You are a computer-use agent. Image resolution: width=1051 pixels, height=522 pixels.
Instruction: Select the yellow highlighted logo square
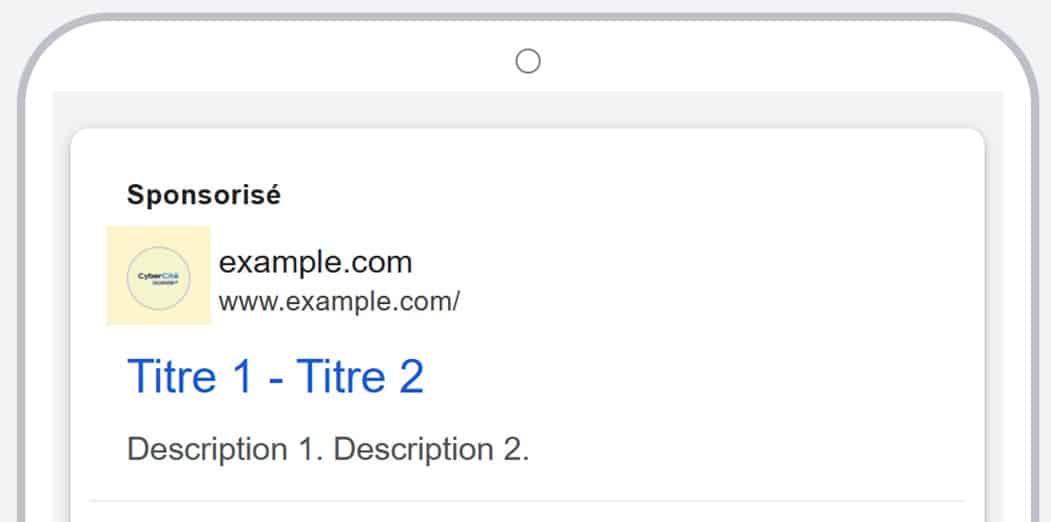coord(159,276)
